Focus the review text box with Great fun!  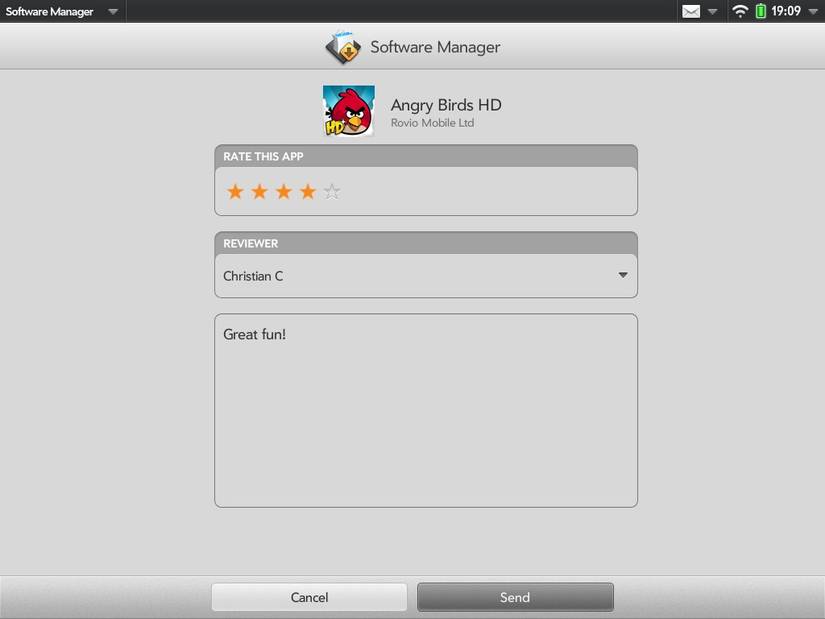[x=426, y=411]
